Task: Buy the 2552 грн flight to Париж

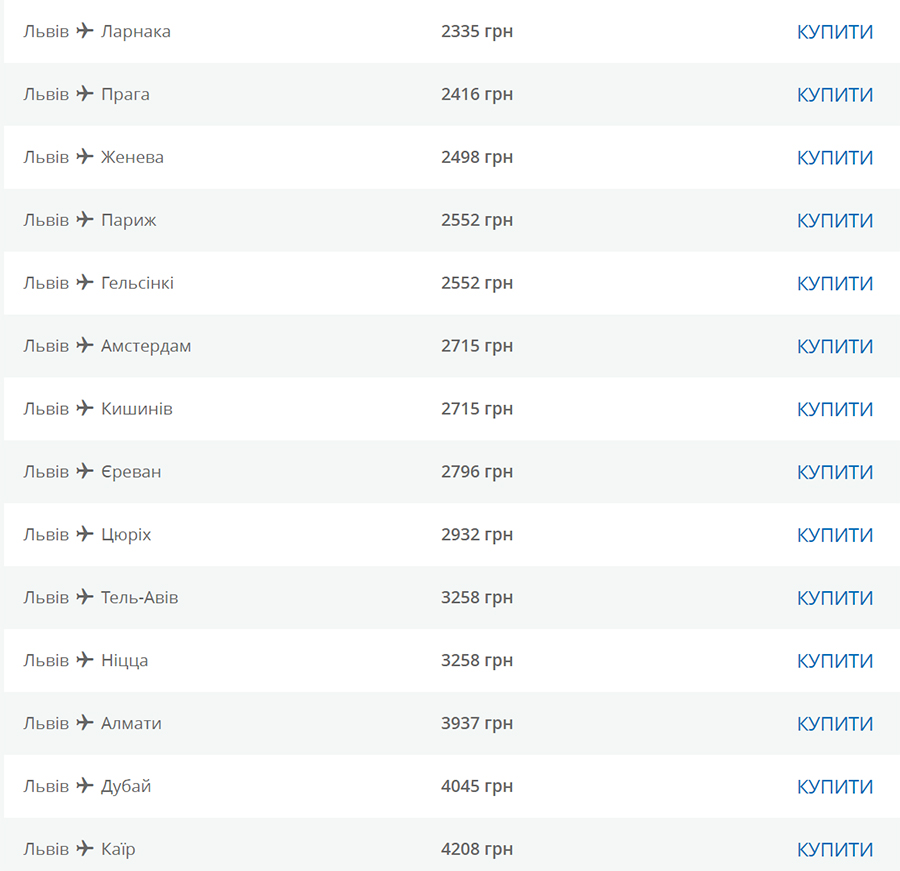Action: (835, 221)
